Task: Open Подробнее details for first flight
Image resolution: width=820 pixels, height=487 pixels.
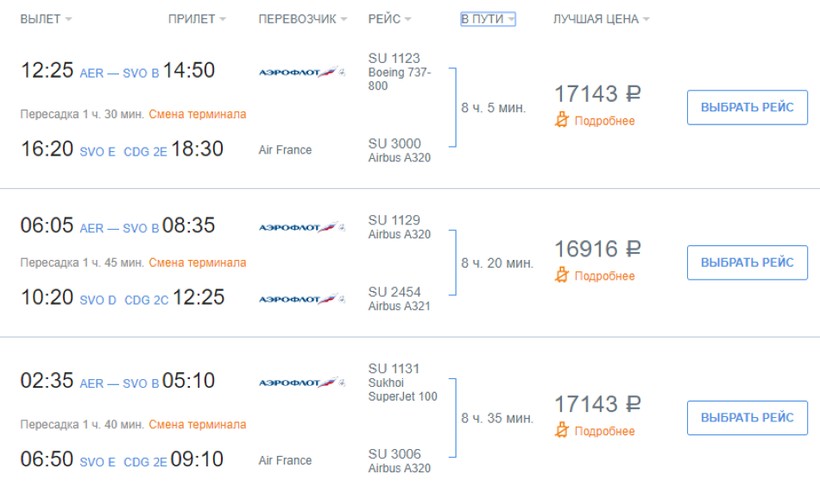Action: 604,121
